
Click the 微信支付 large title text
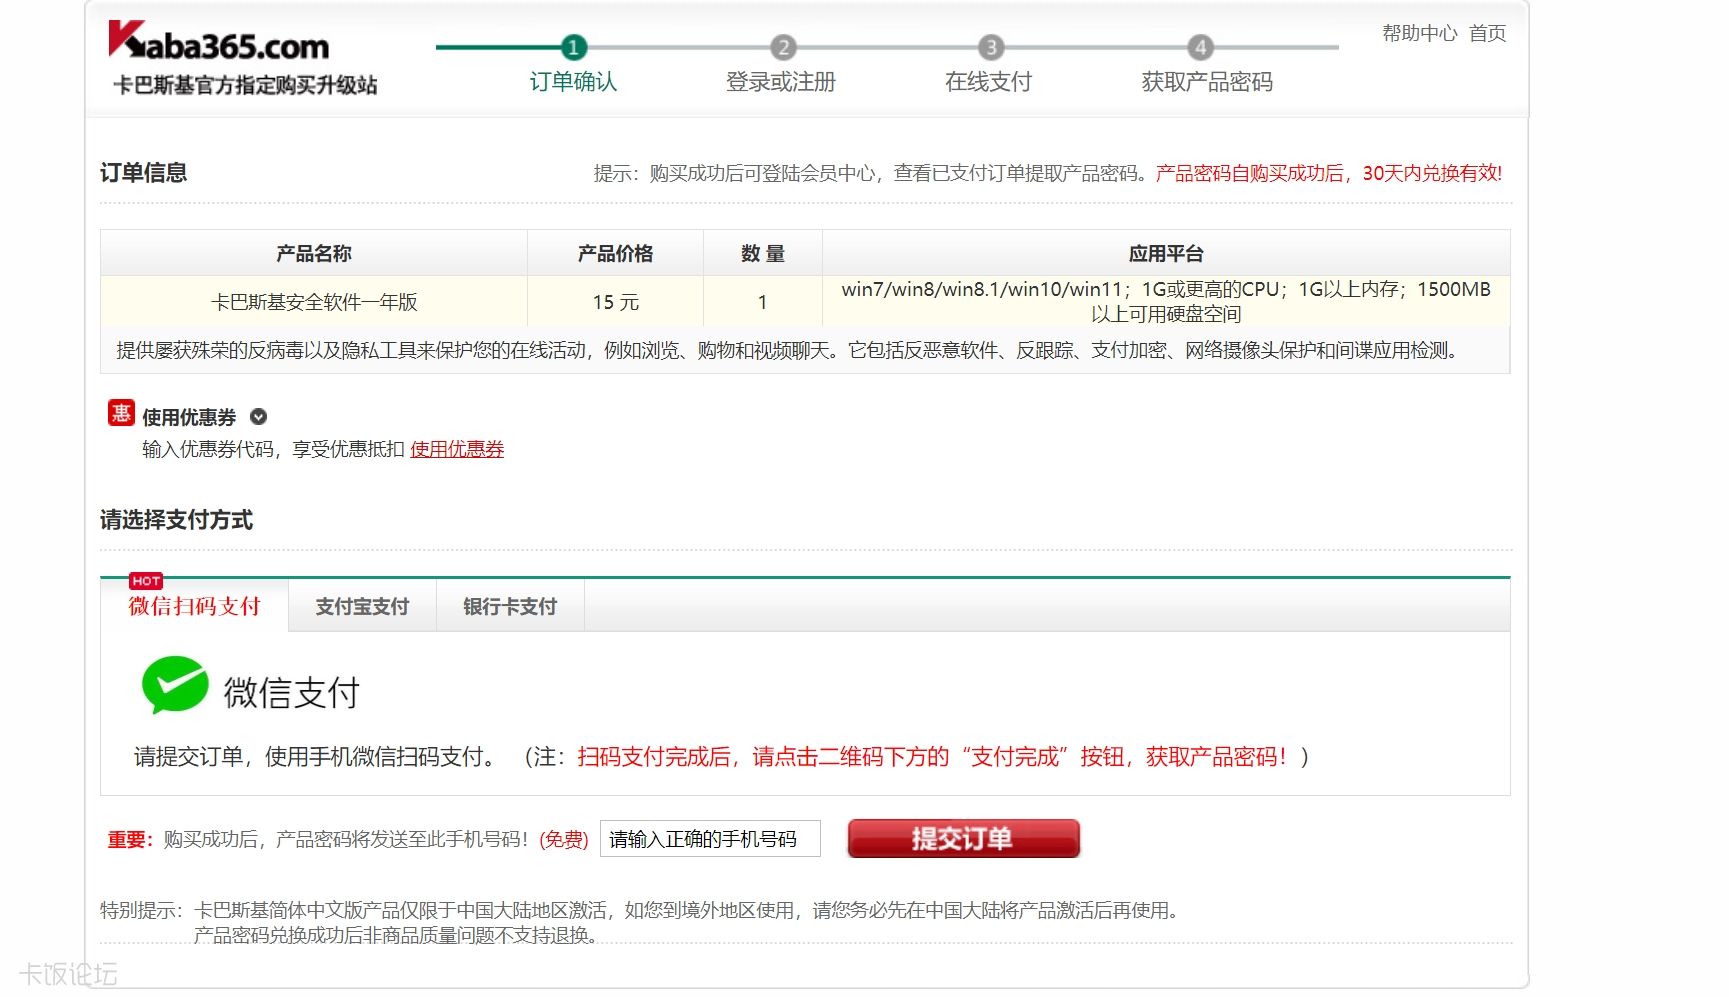[291, 693]
